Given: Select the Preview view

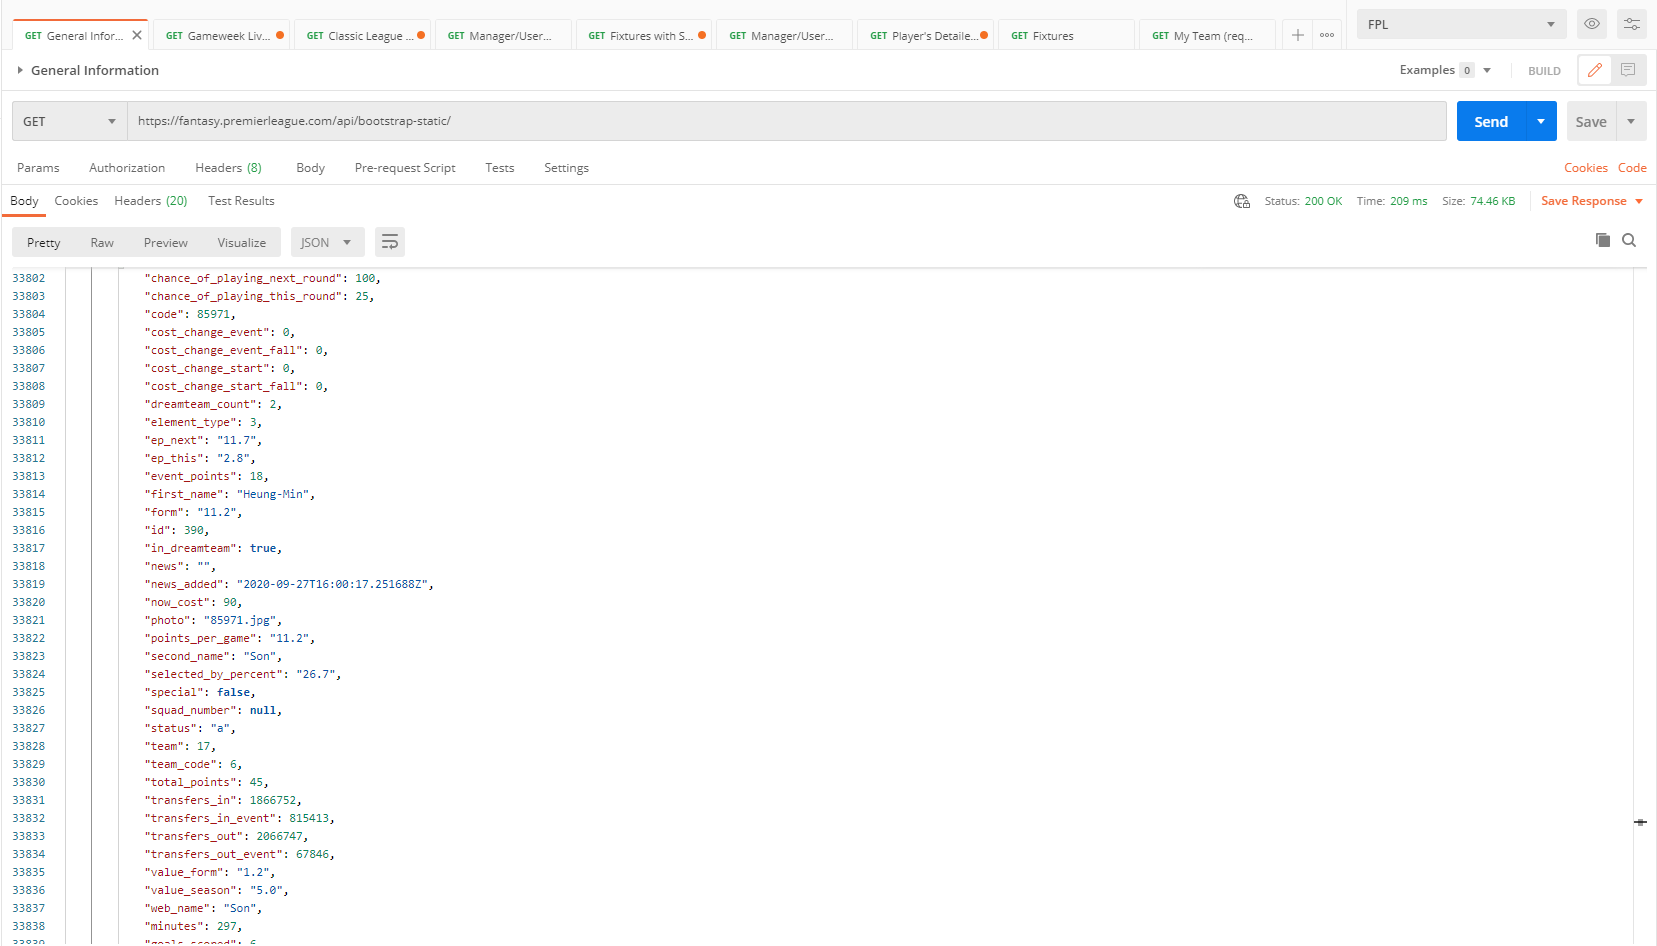Looking at the screenshot, I should pyautogui.click(x=166, y=242).
